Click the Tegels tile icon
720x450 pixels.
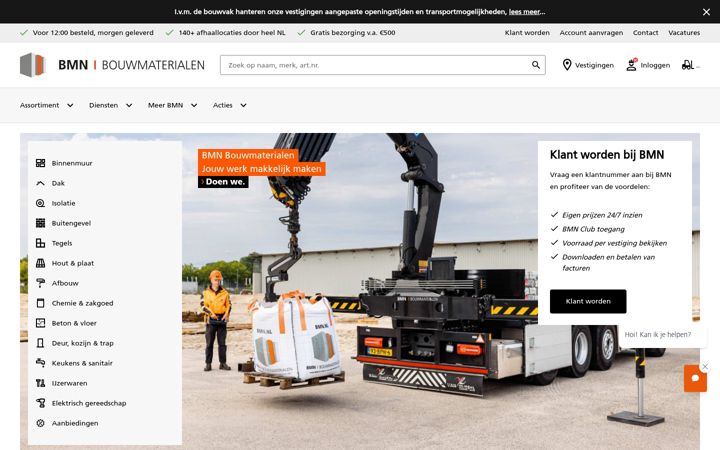(40, 243)
